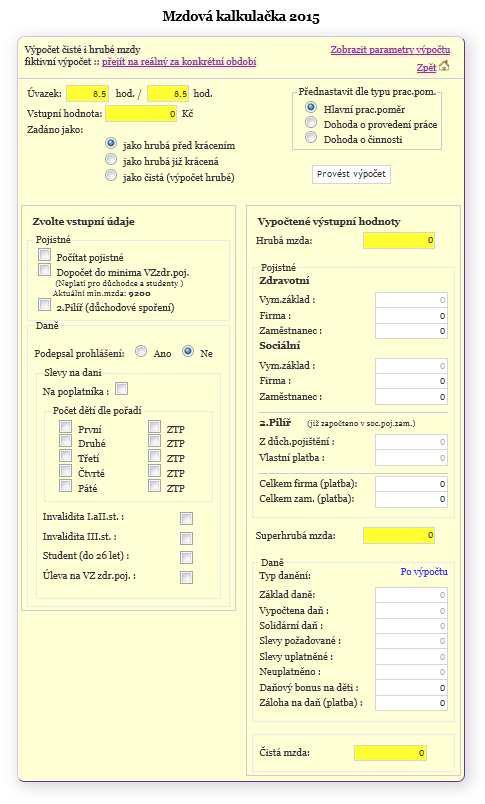The image size is (485, 804).
Task: Enable Invalidita I.aII.st. checkbox
Action: 187,518
